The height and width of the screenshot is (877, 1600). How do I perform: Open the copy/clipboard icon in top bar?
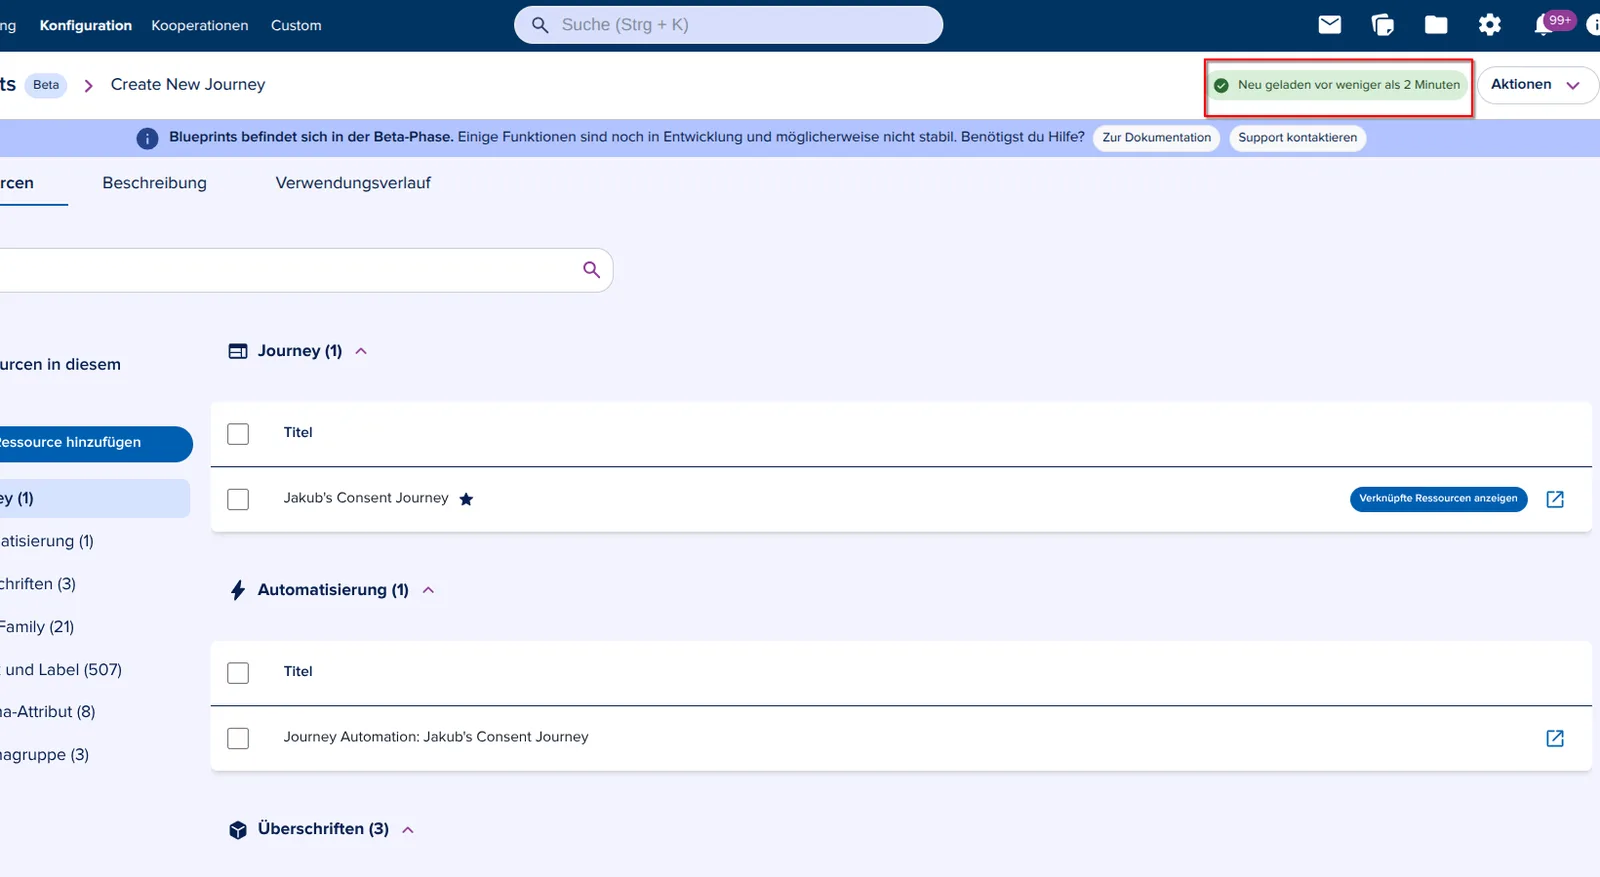[1383, 25]
